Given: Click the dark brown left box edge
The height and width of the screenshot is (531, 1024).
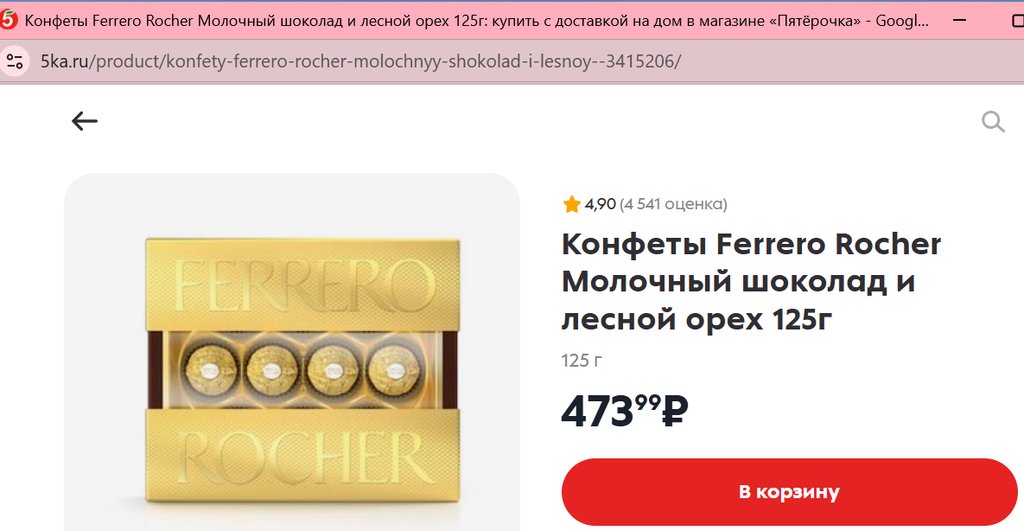Looking at the screenshot, I should 155,370.
